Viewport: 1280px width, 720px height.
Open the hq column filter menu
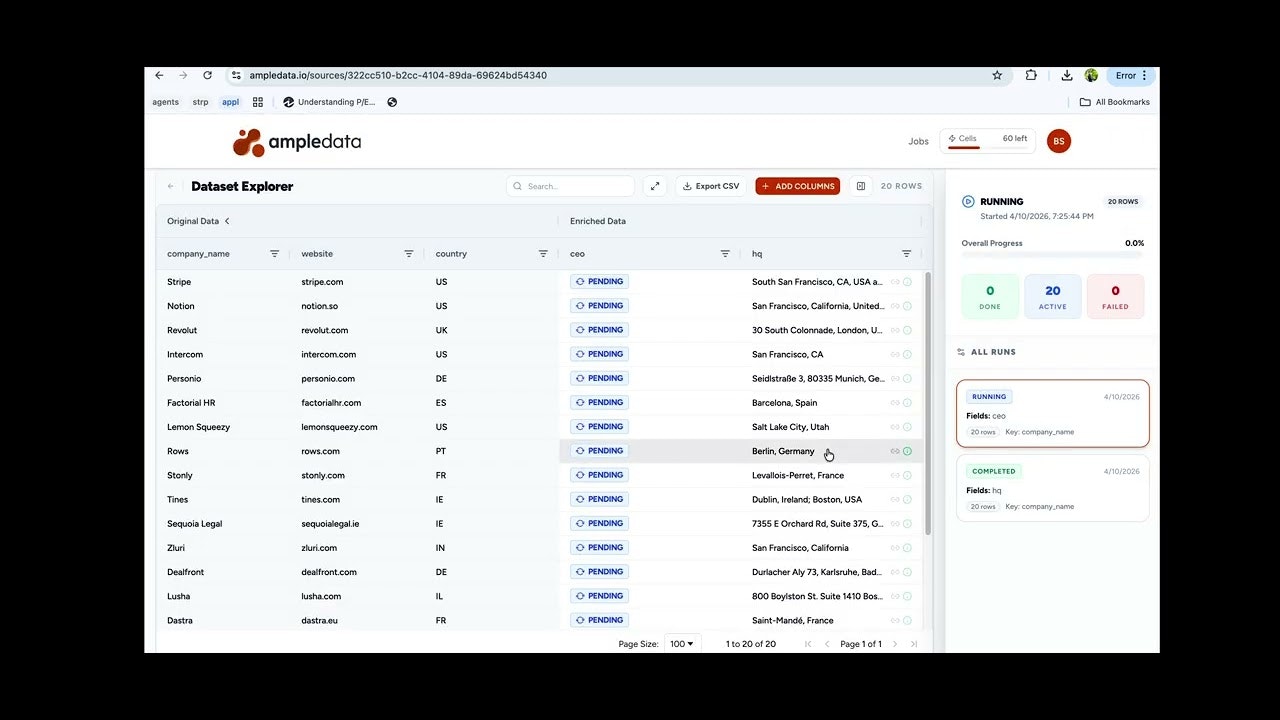point(906,254)
